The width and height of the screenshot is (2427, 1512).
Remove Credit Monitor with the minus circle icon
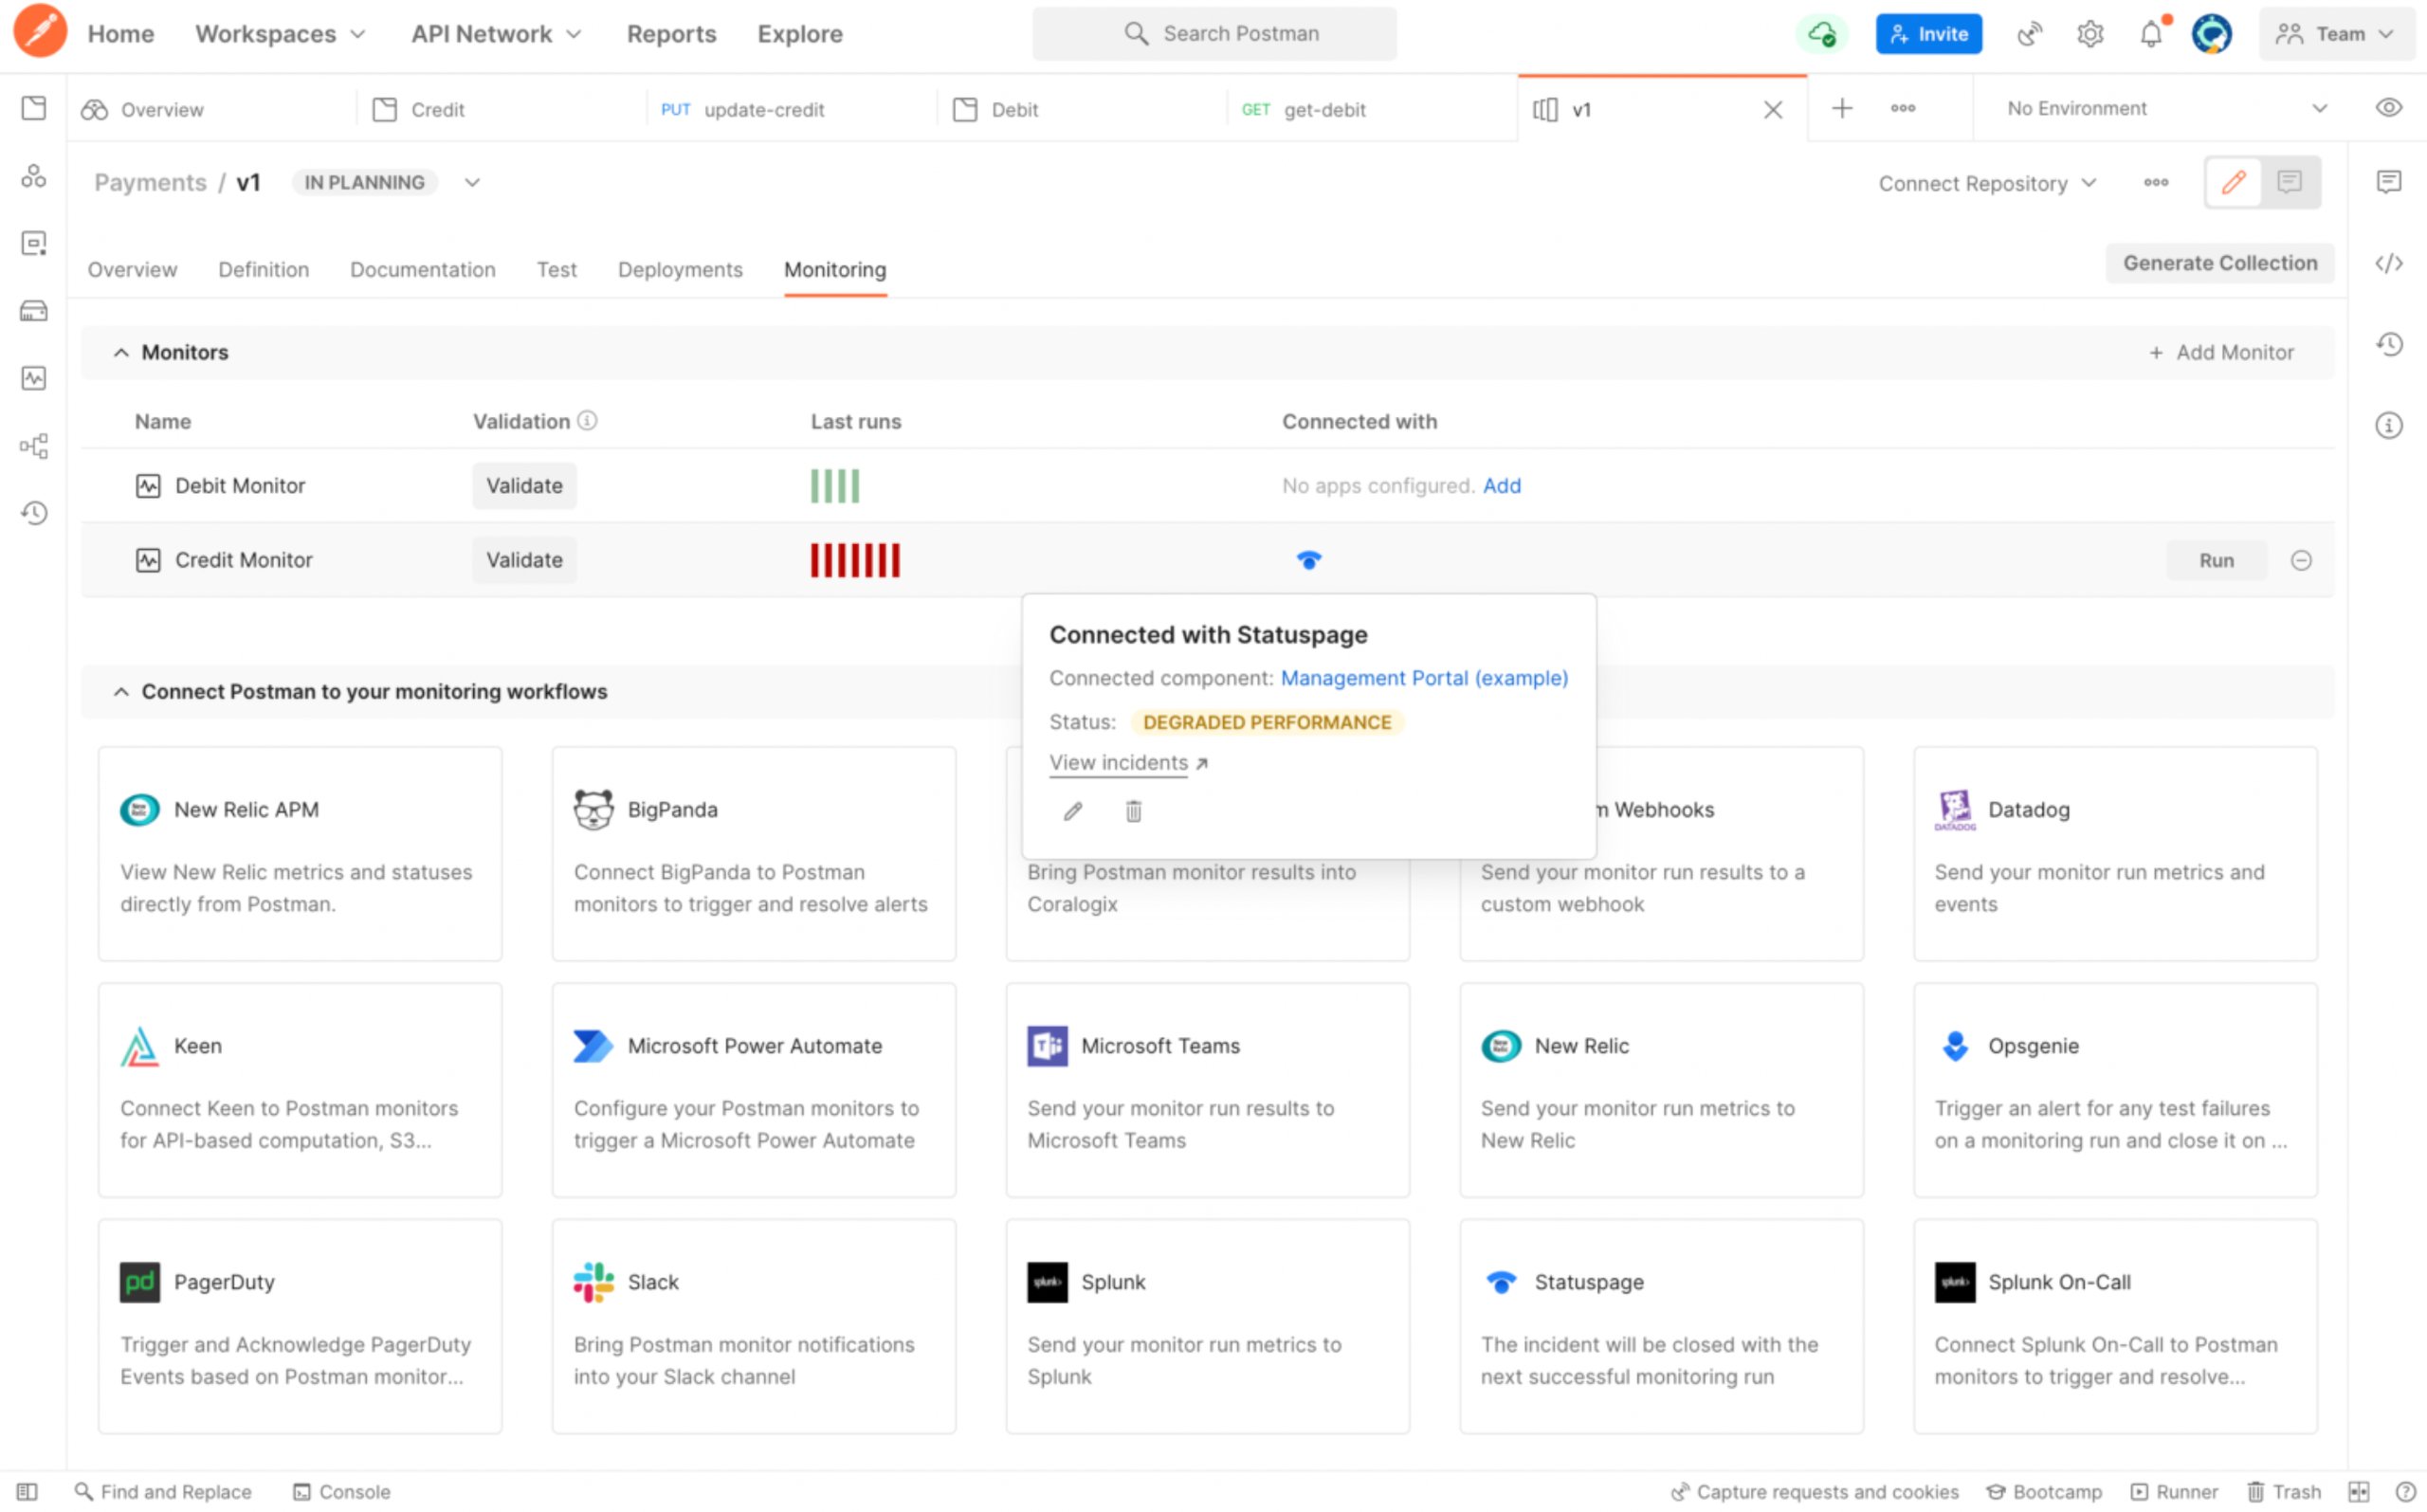(2301, 560)
